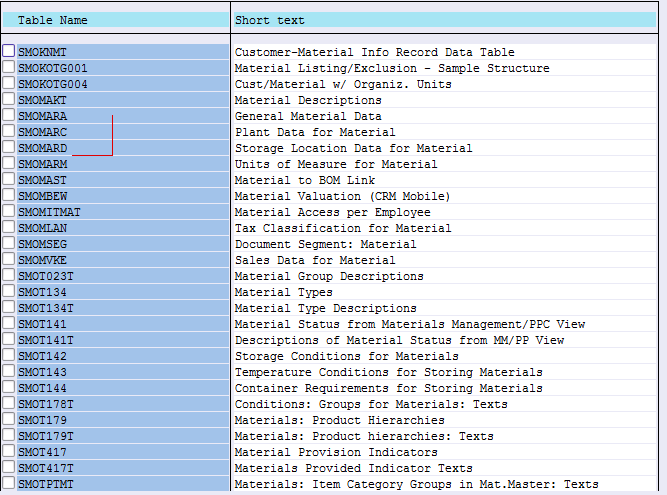Check the SMOT417 checkbox
The image size is (667, 495).
click(9, 451)
